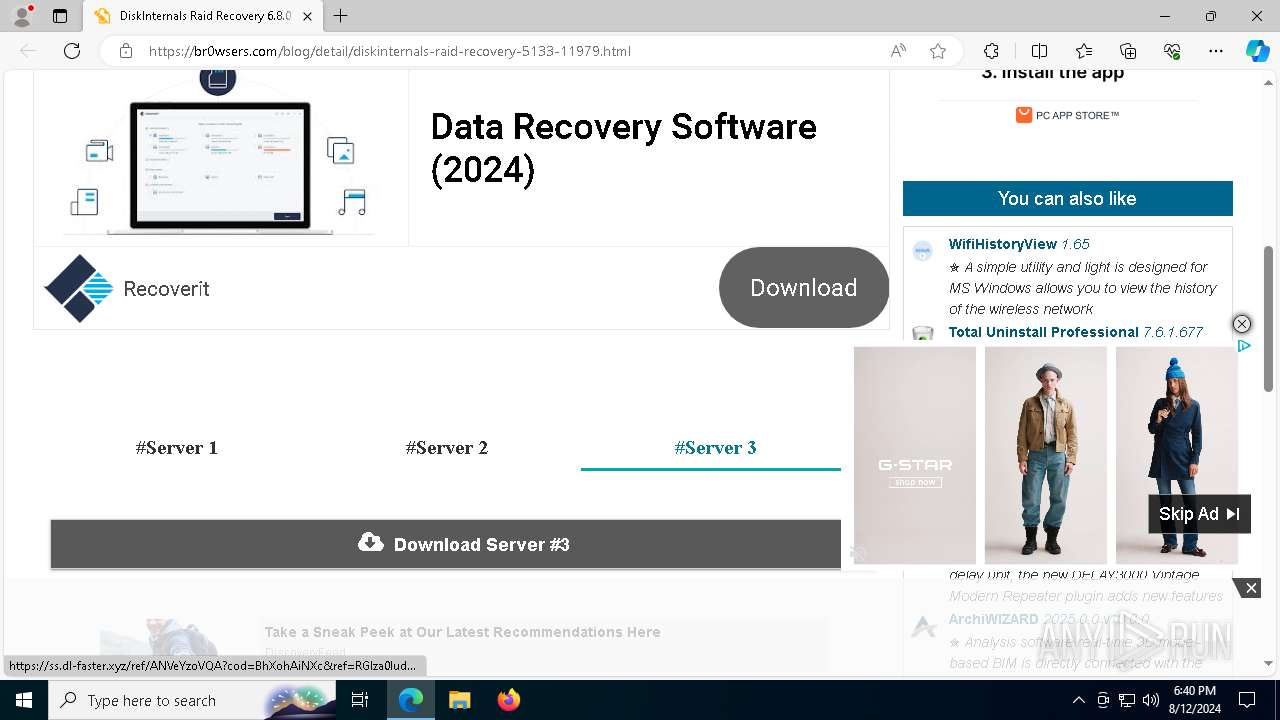Open the Edge profile icon

click(x=22, y=16)
